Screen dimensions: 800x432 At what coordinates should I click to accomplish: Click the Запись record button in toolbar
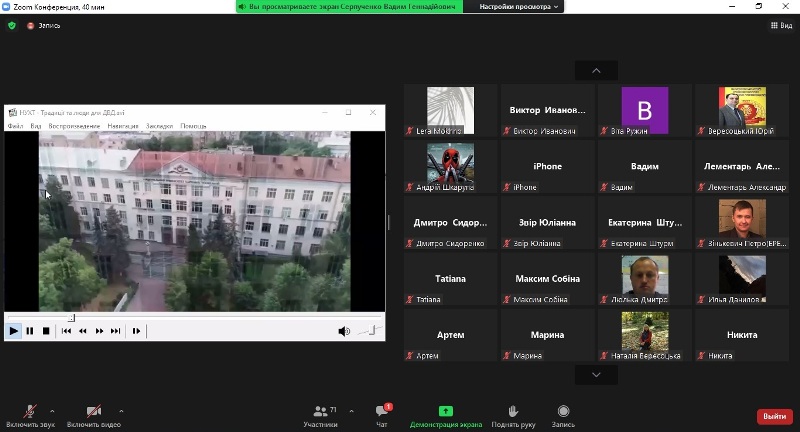click(563, 416)
